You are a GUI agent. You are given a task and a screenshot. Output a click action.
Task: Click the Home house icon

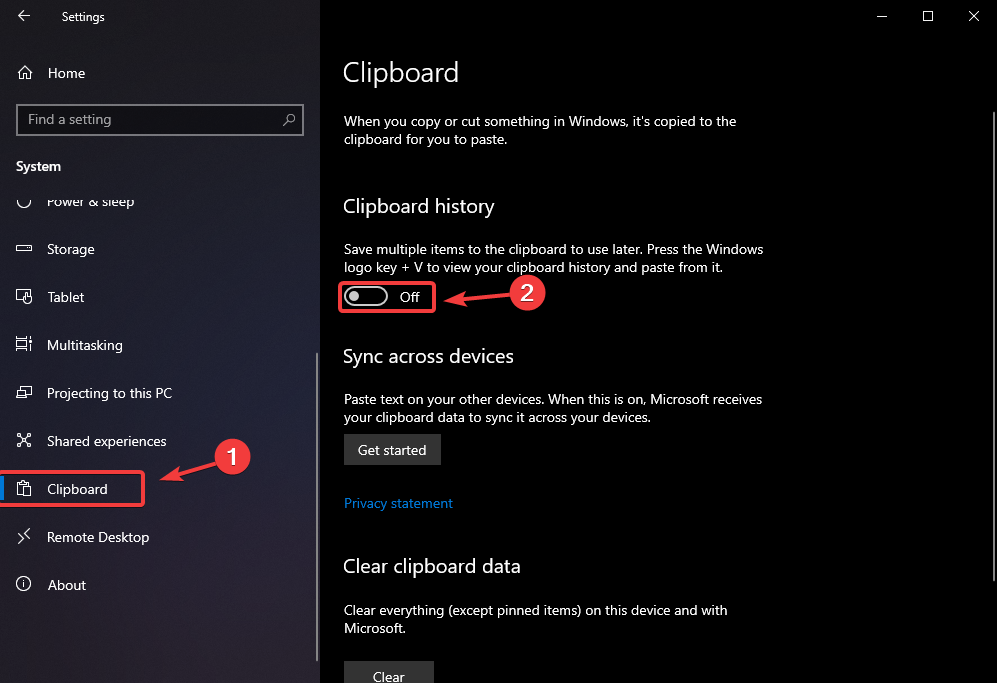23,73
